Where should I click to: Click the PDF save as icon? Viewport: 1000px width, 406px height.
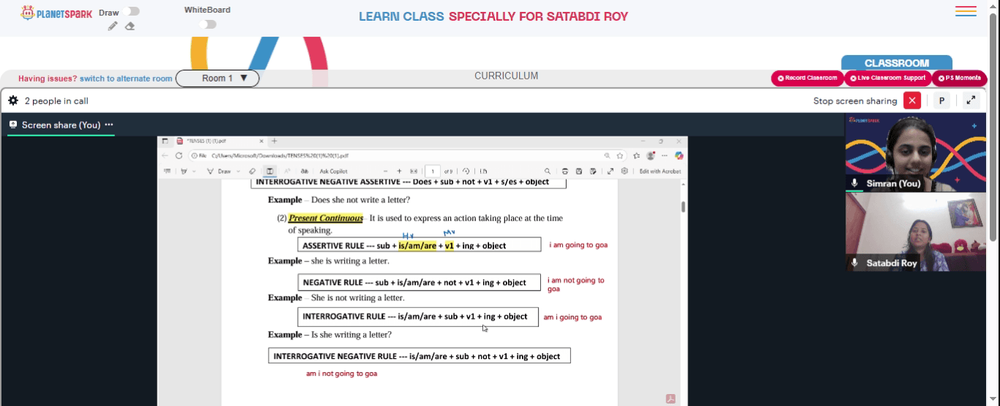(x=593, y=171)
